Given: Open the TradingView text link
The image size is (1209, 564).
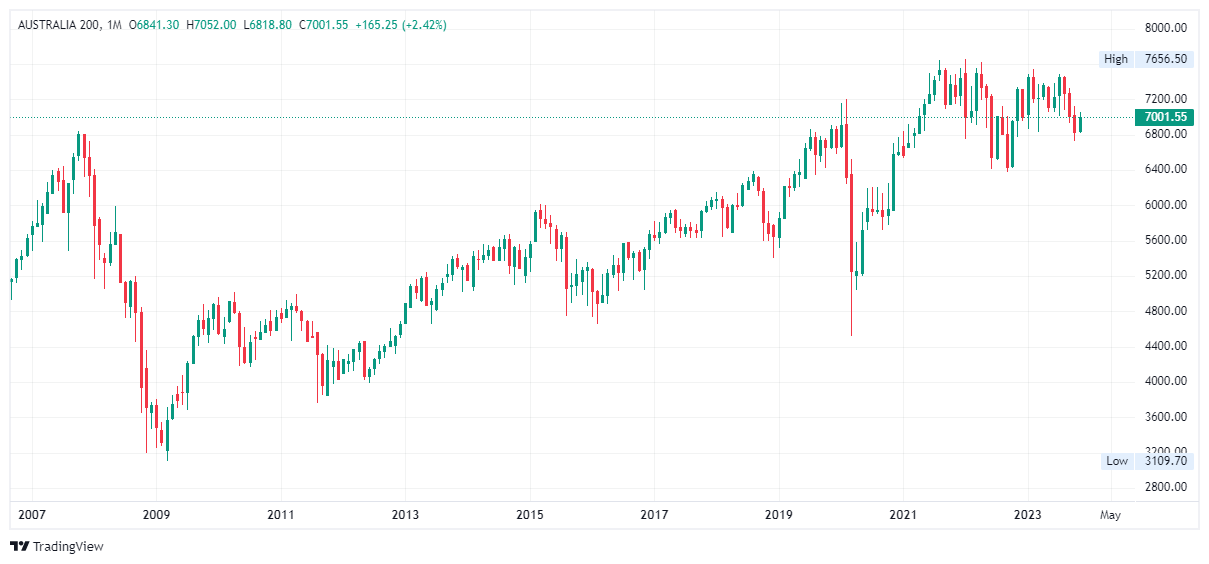Looking at the screenshot, I should [x=68, y=547].
